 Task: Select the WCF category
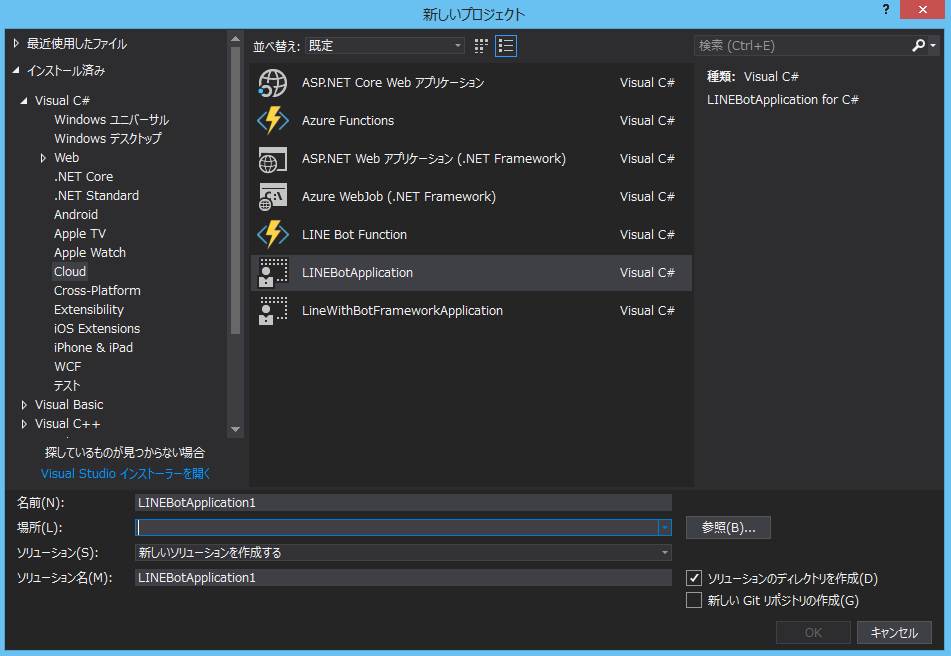[67, 367]
